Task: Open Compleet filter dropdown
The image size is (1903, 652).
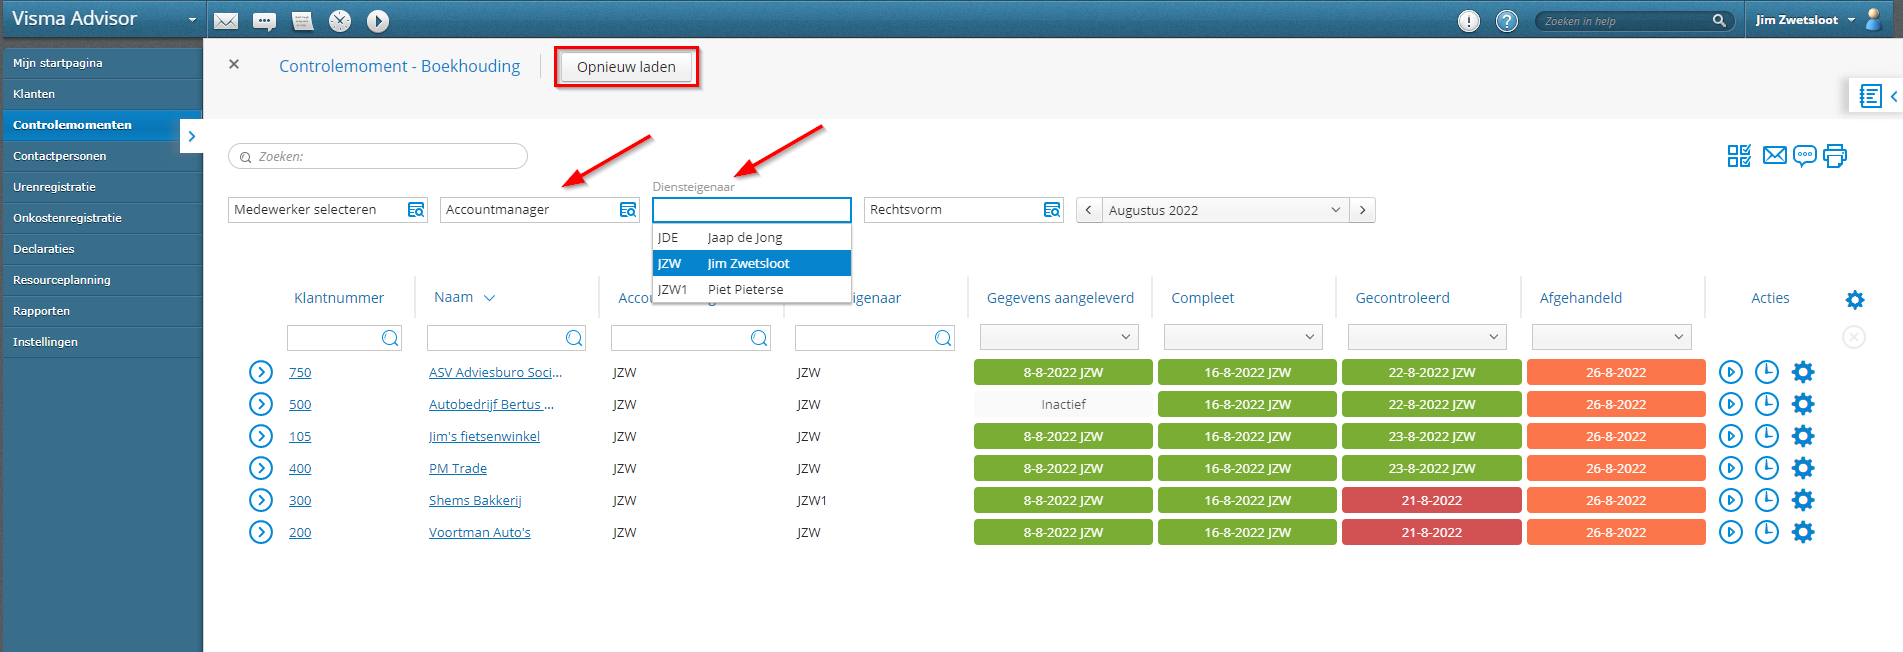Action: (1243, 337)
